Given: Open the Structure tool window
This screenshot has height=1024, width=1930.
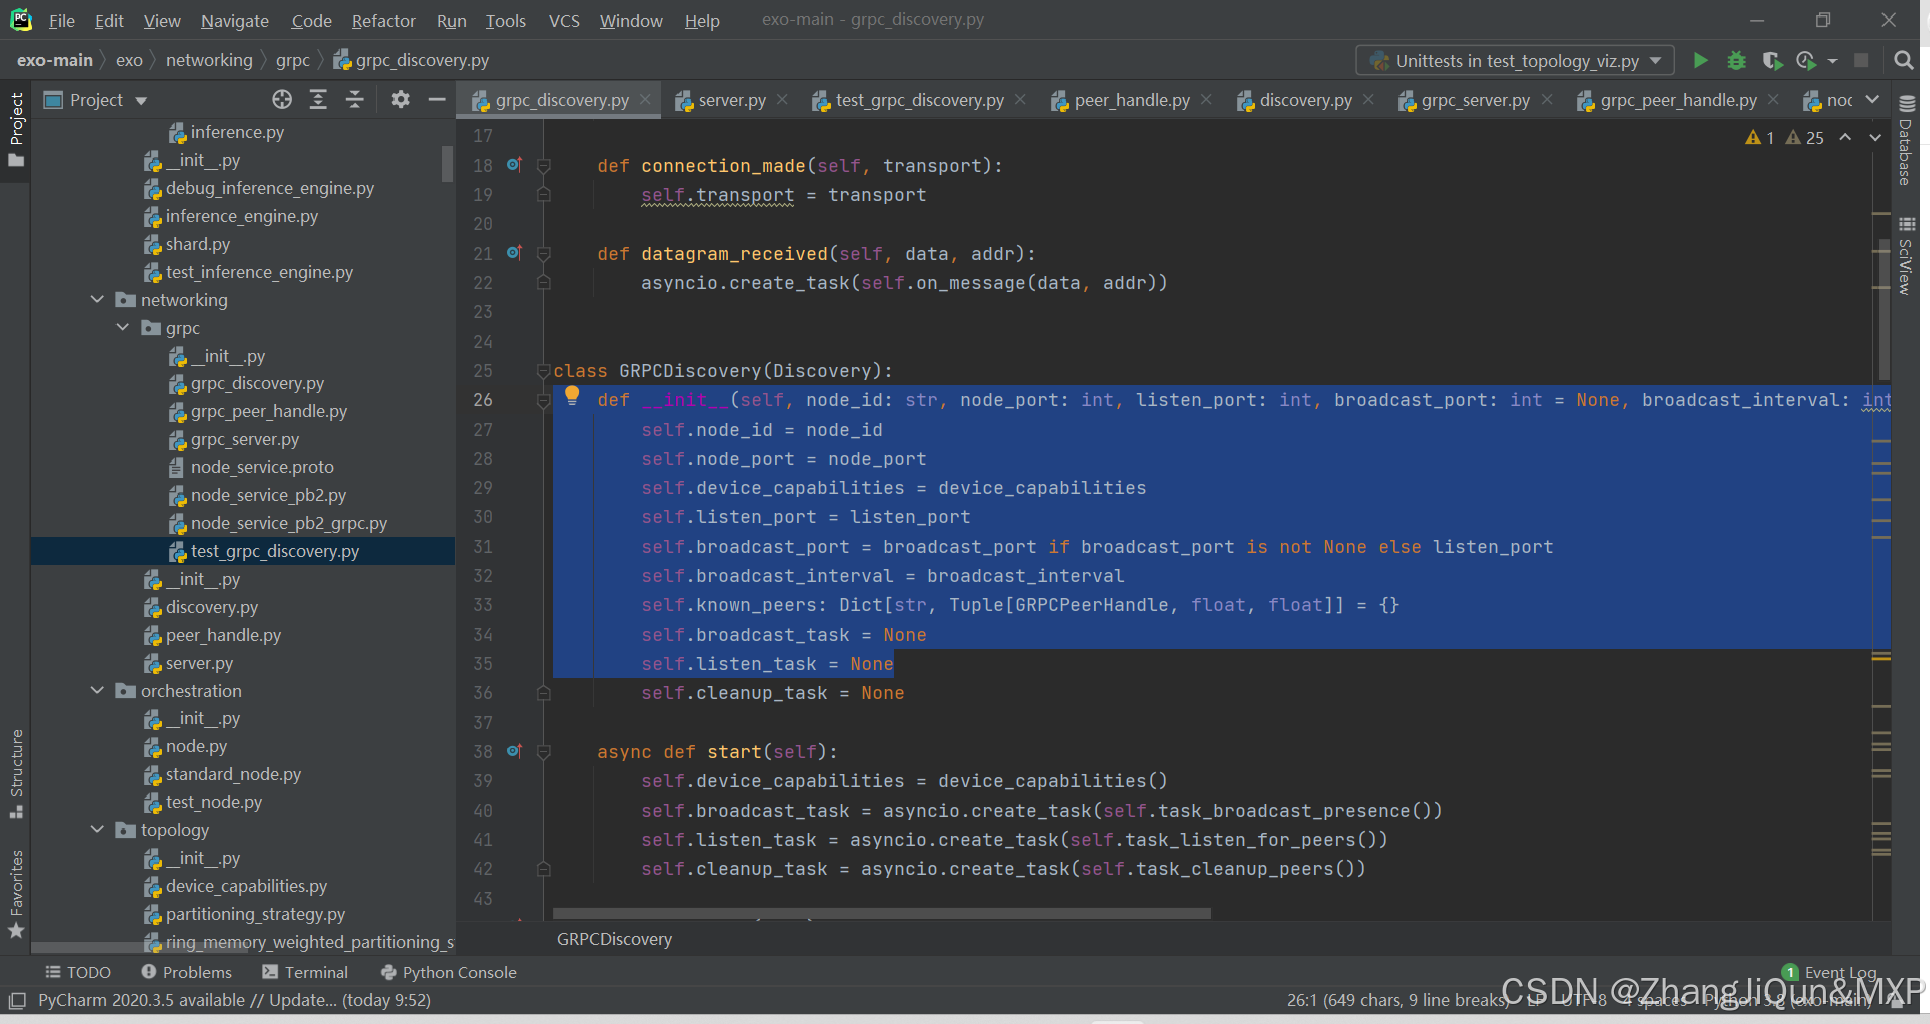Looking at the screenshot, I should point(16,774).
